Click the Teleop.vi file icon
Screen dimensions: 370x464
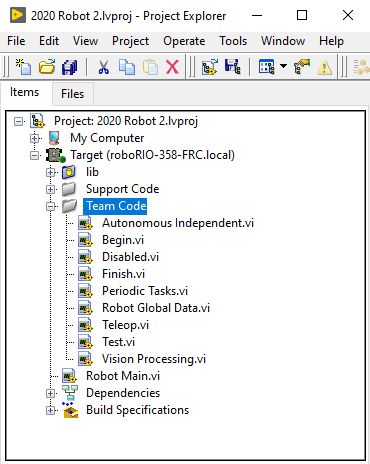(85, 325)
